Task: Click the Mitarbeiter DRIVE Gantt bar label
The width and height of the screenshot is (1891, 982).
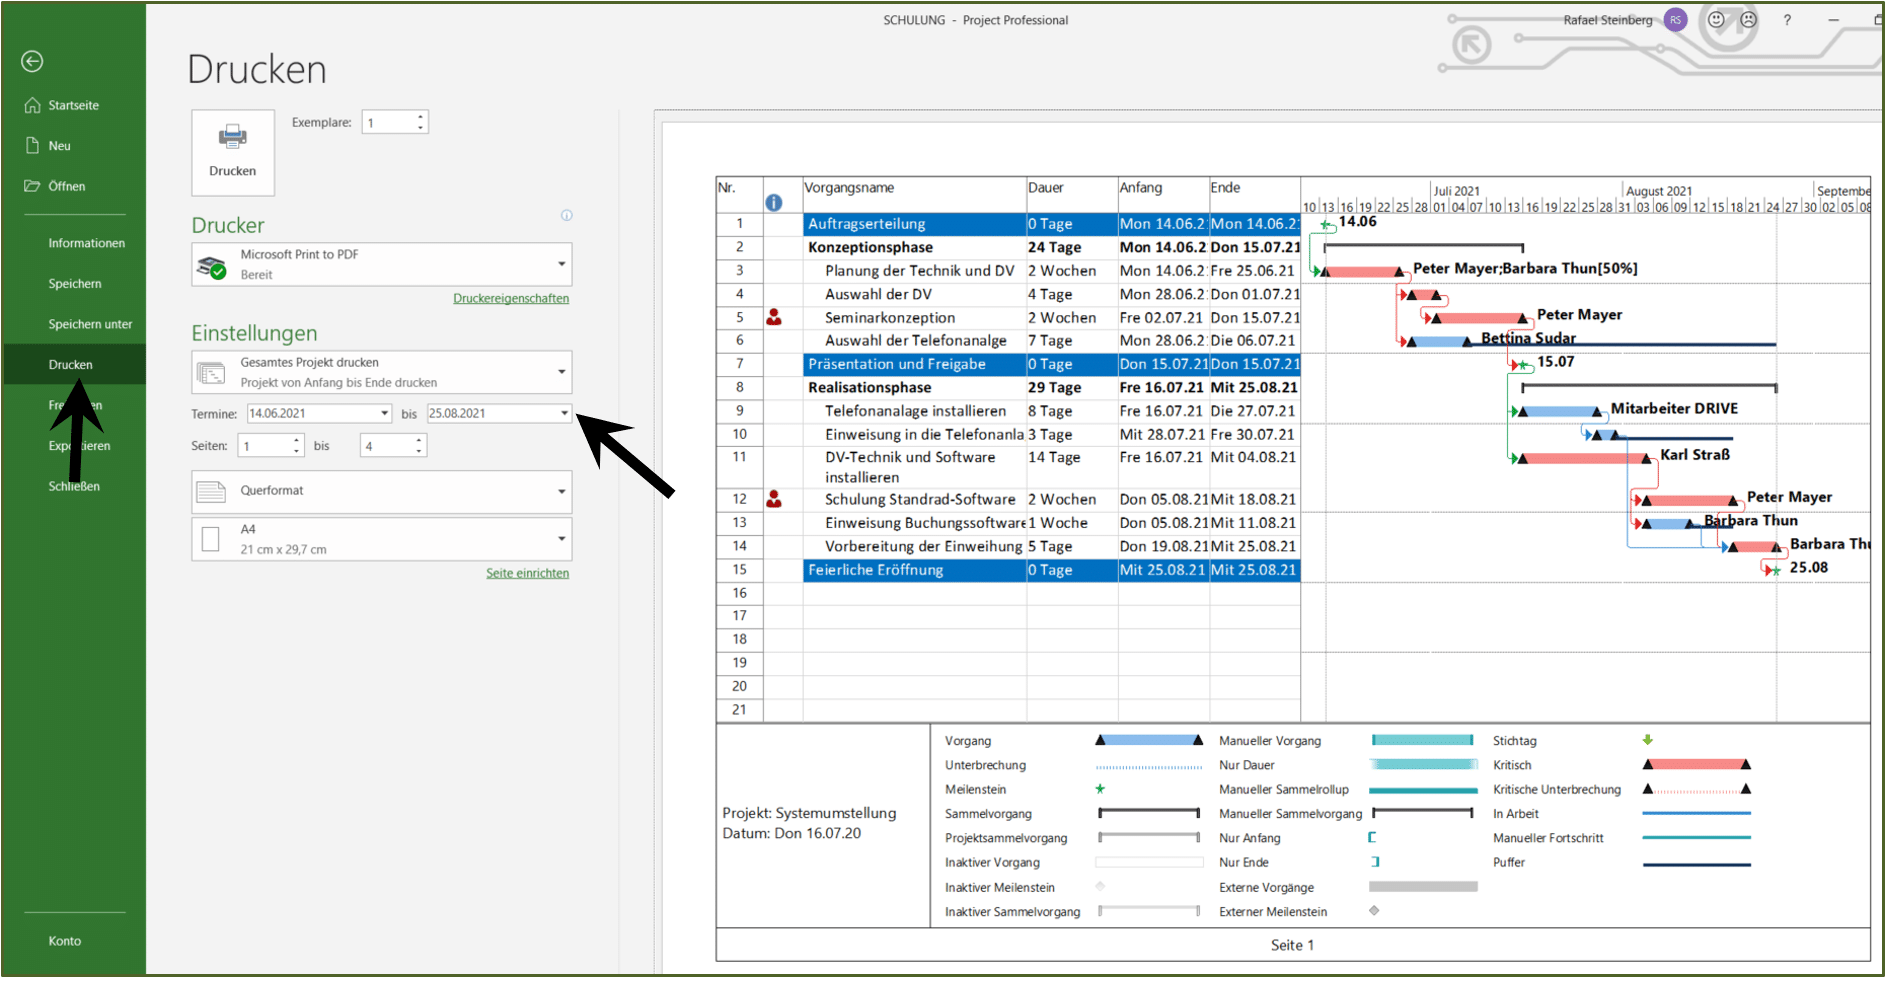Action: 1674,409
